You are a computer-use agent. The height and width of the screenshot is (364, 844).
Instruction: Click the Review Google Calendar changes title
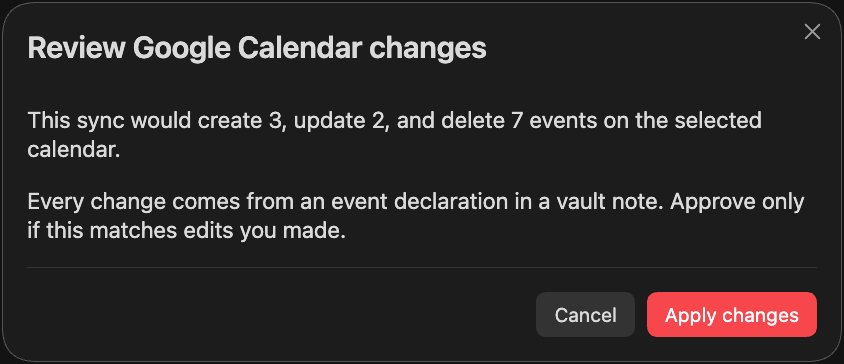pos(257,49)
